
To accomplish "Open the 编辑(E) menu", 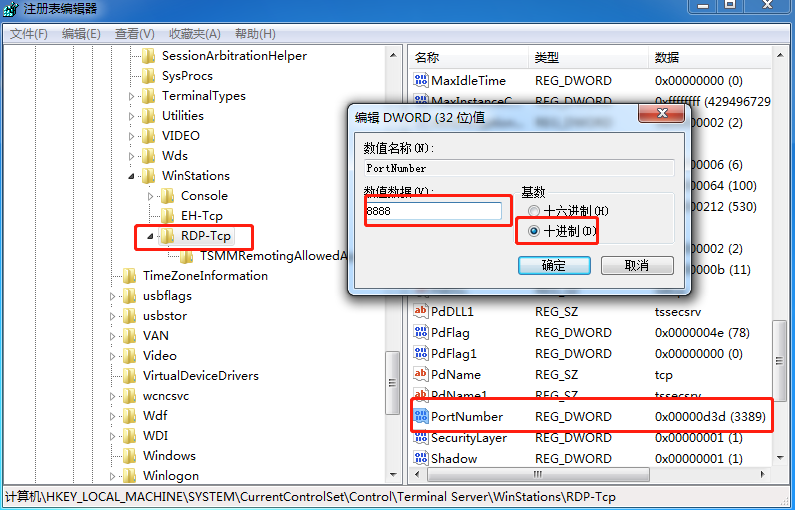I will point(81,34).
